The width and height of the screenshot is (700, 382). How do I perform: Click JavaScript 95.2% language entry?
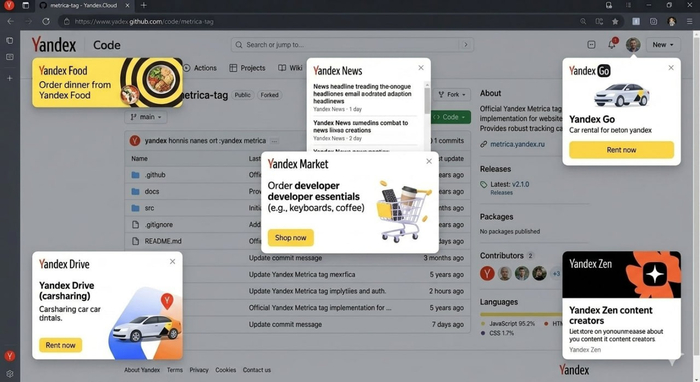pos(508,324)
